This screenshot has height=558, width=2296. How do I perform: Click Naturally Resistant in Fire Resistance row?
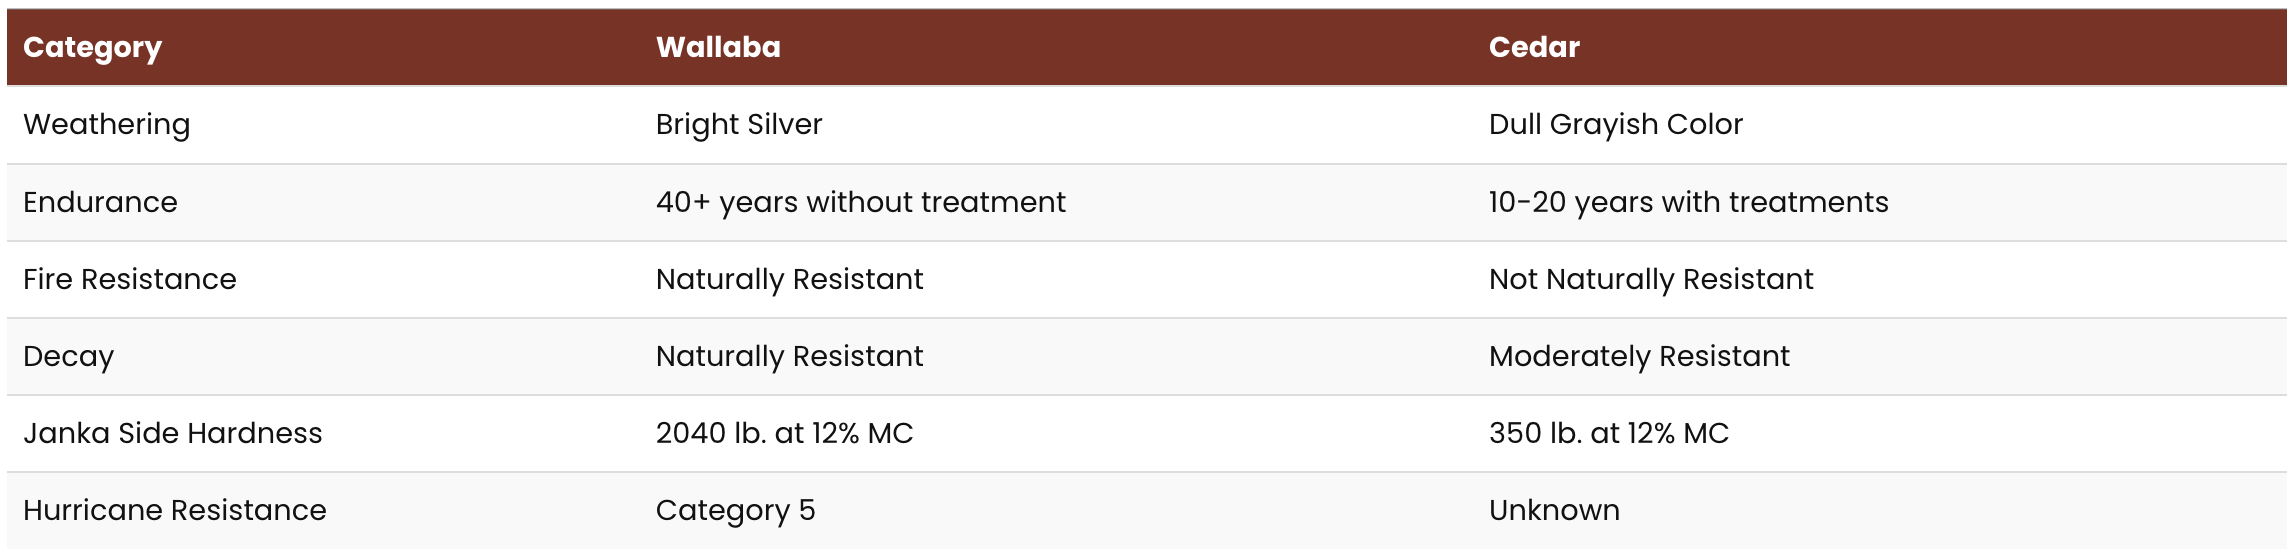coord(789,280)
